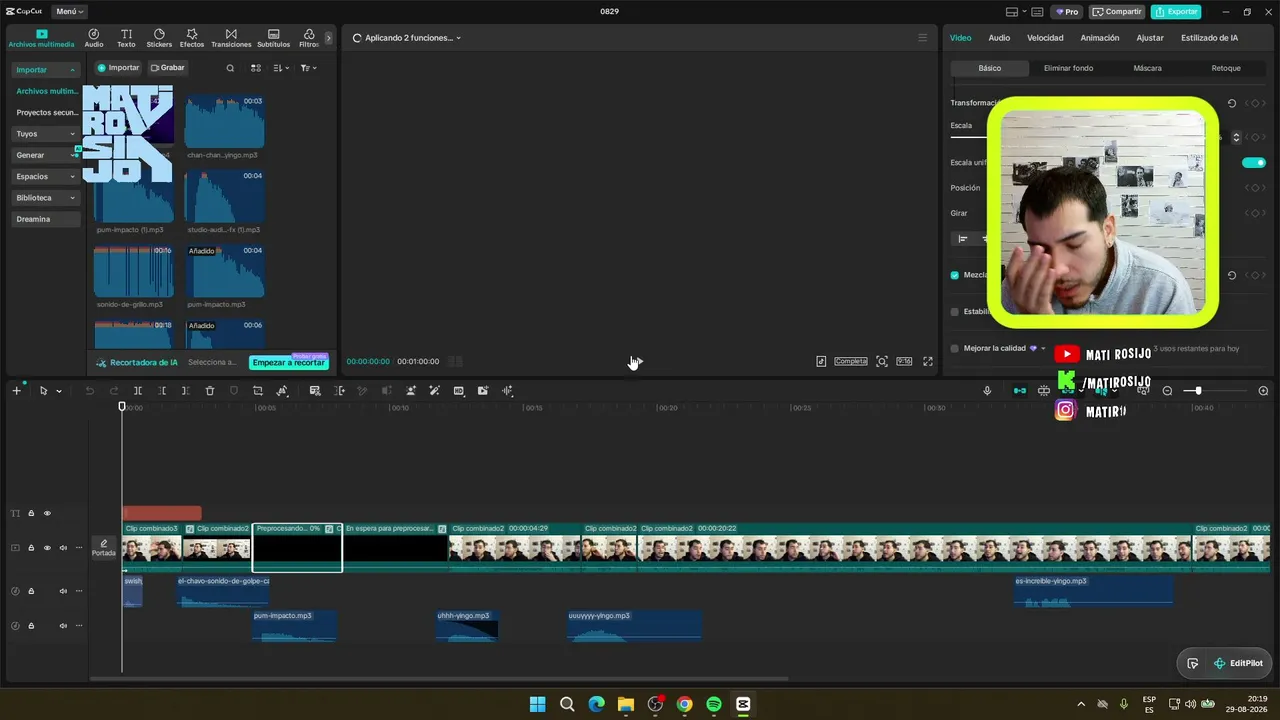
Task: Open the Subtítulos tab
Action: (x=273, y=38)
